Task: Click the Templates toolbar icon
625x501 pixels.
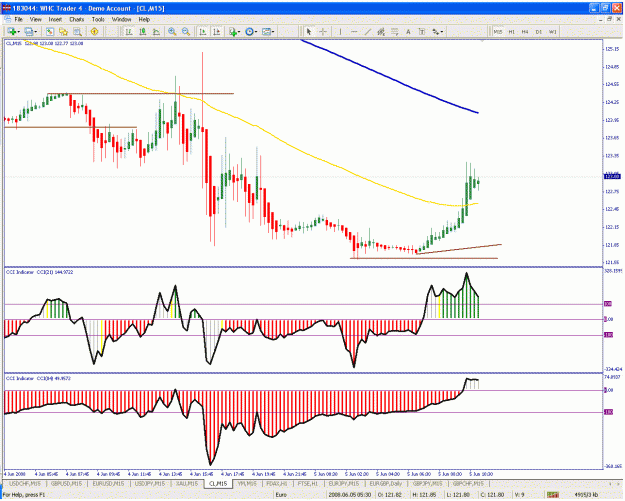Action: [266, 31]
